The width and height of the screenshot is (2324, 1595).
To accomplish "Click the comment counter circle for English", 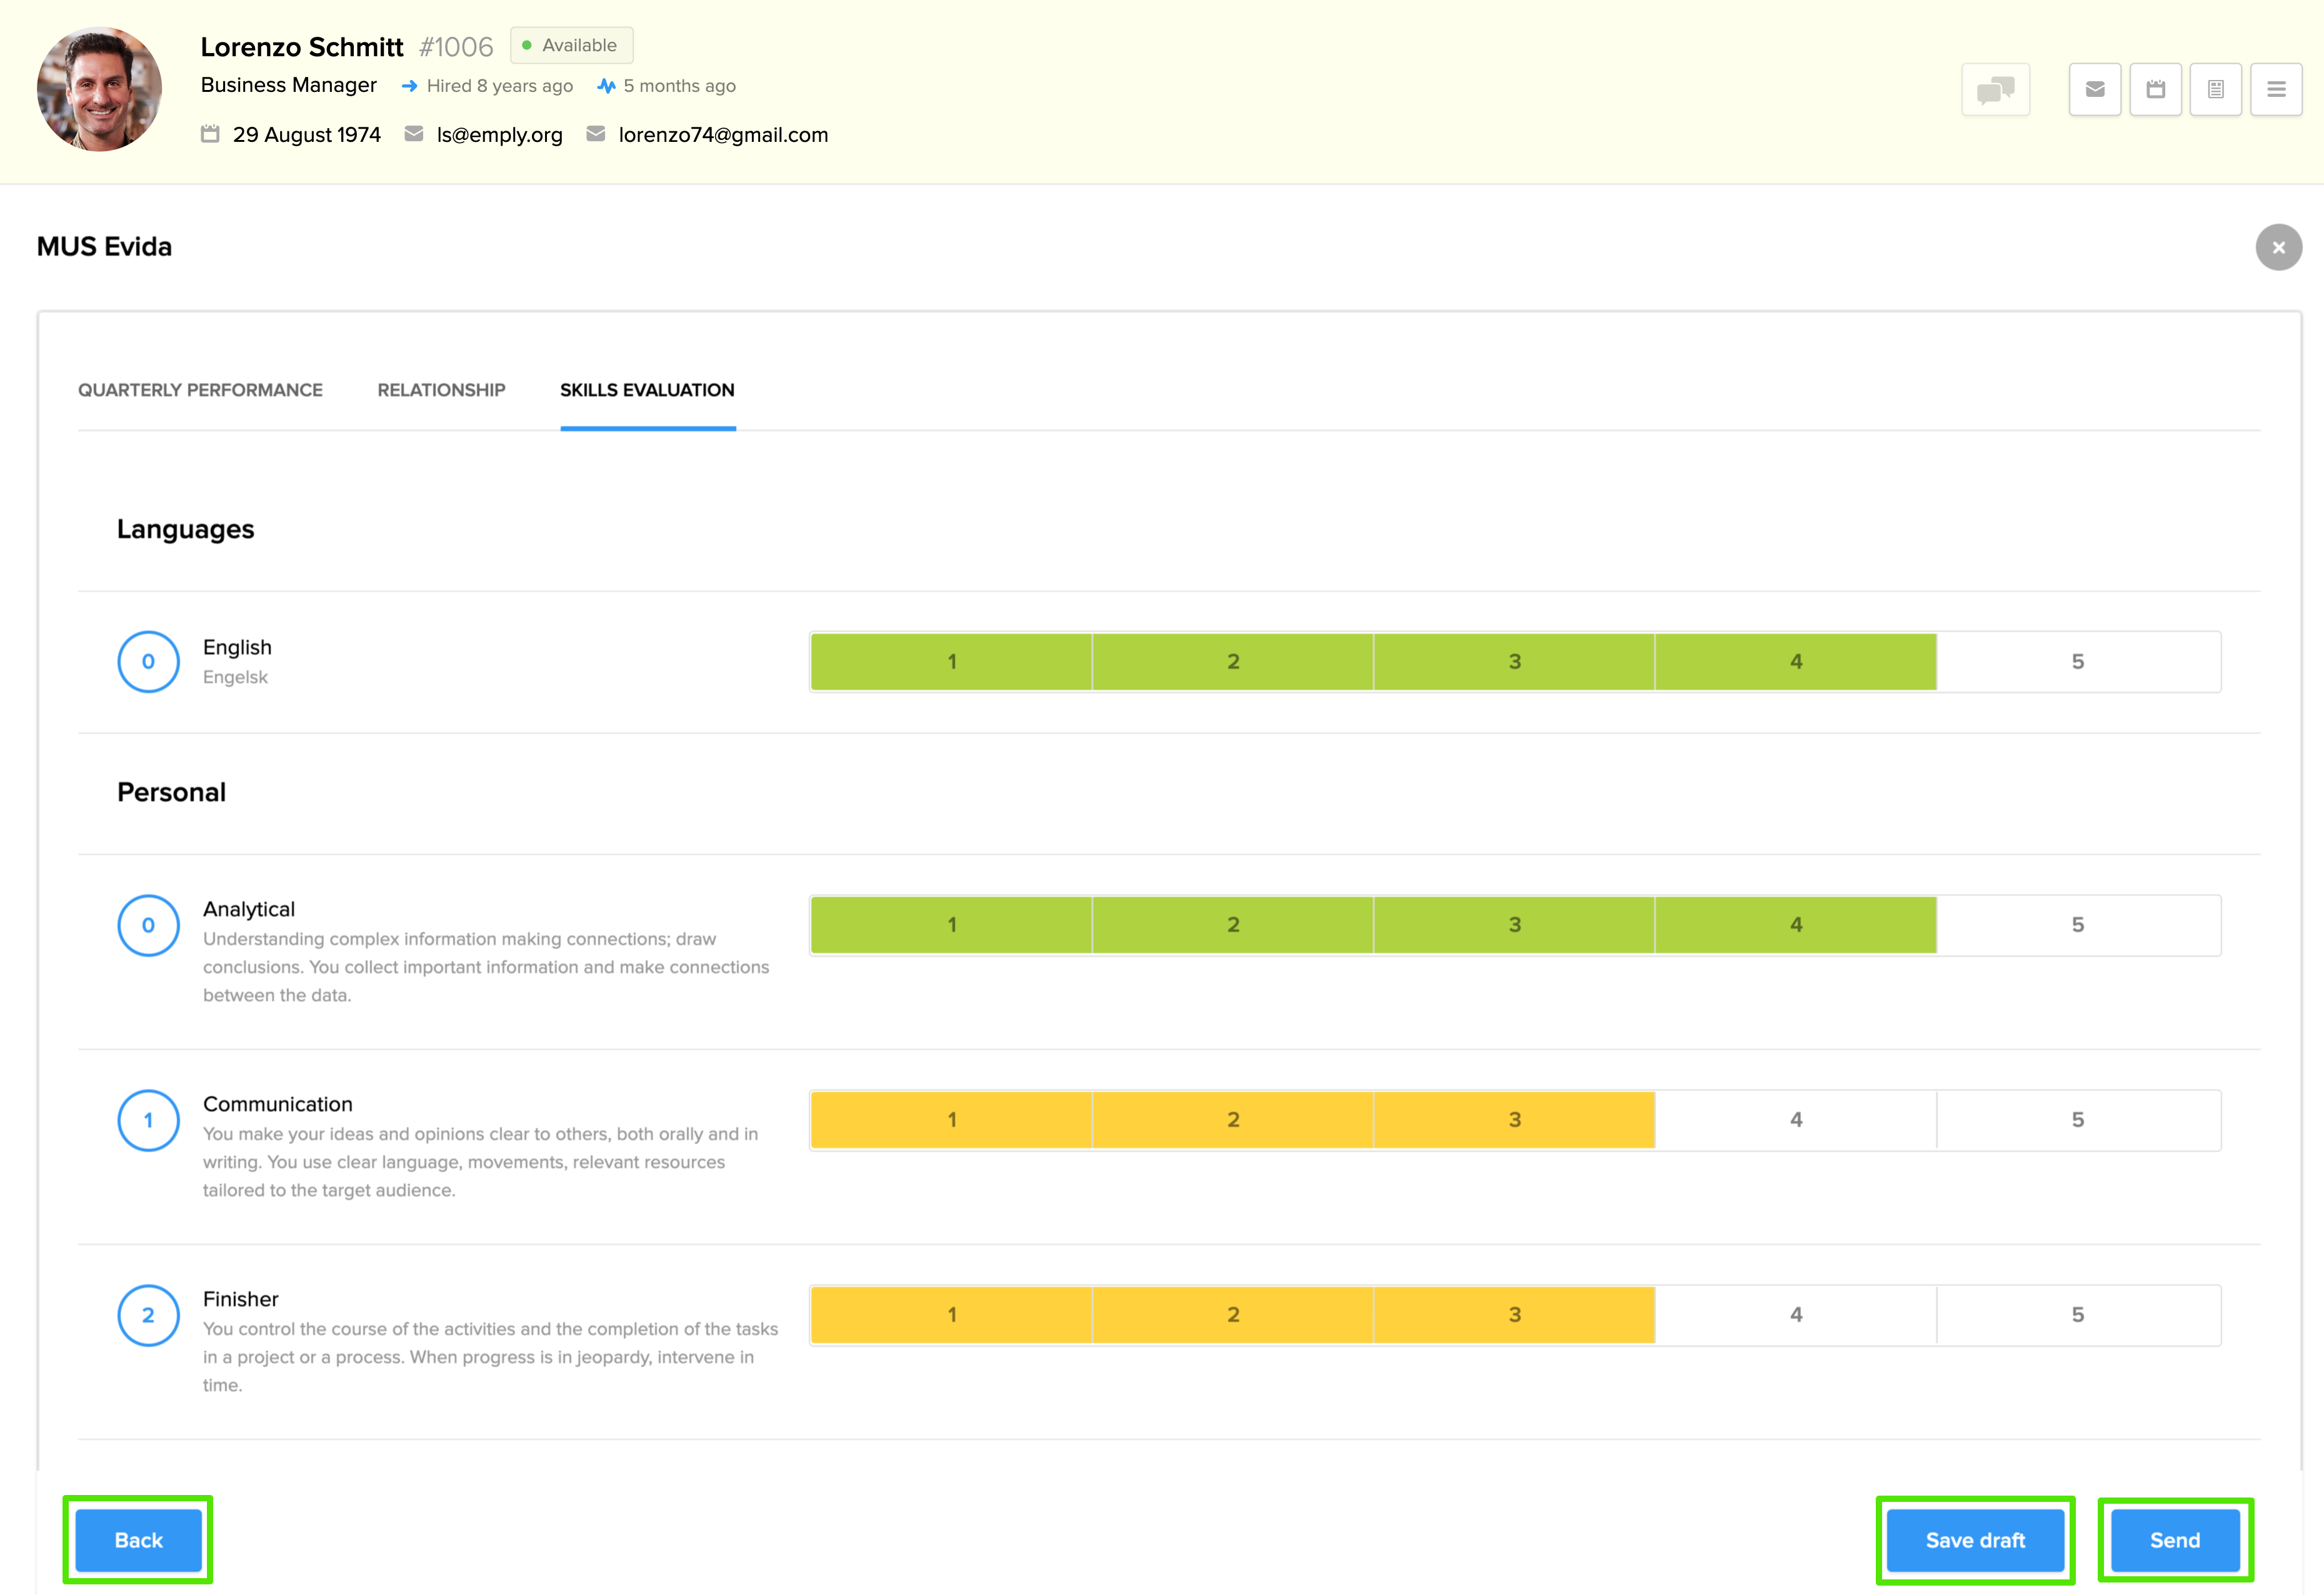I will click(148, 661).
